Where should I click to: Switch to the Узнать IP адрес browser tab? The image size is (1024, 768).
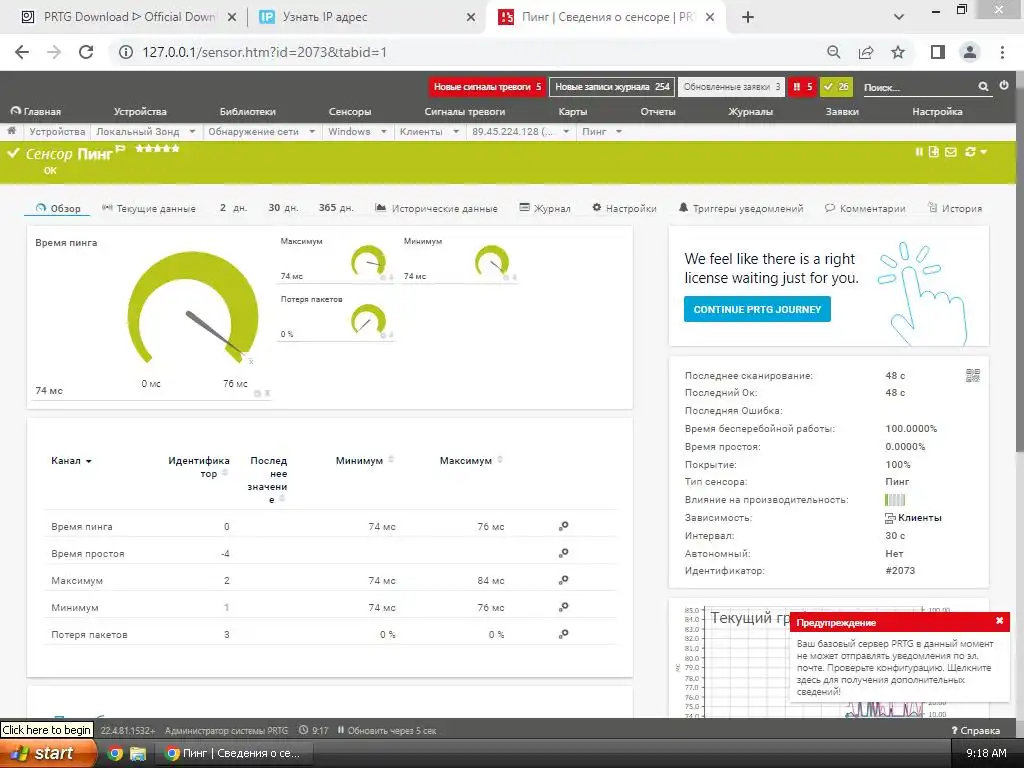click(366, 17)
